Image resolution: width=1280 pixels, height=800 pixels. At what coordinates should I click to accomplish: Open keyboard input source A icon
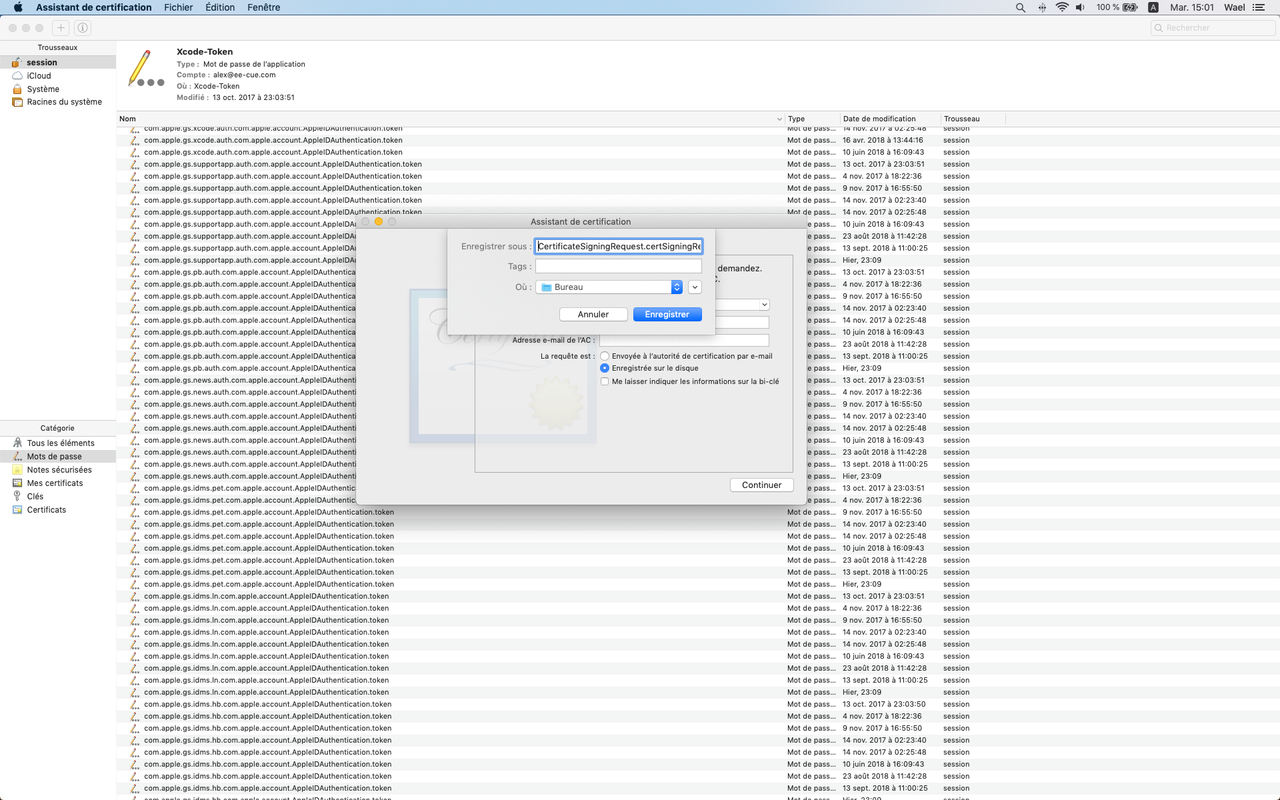(1153, 7)
